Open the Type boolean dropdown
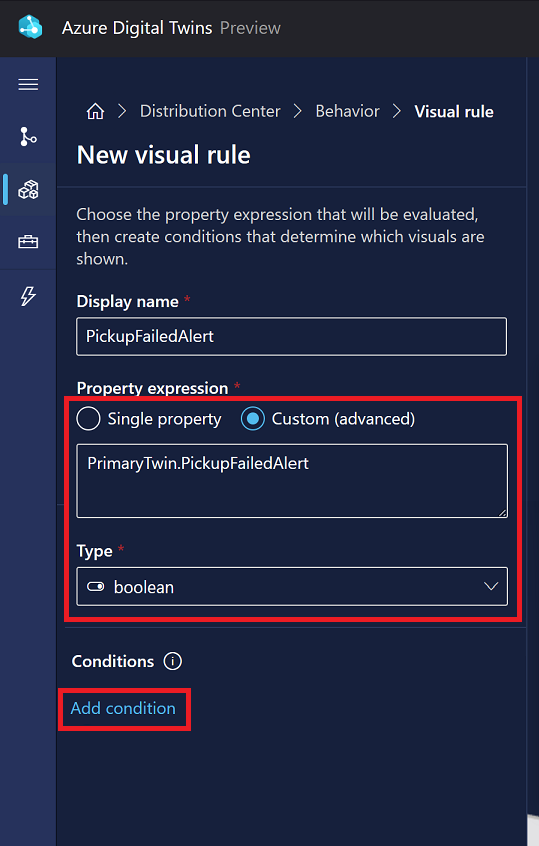The image size is (539, 846). (292, 586)
